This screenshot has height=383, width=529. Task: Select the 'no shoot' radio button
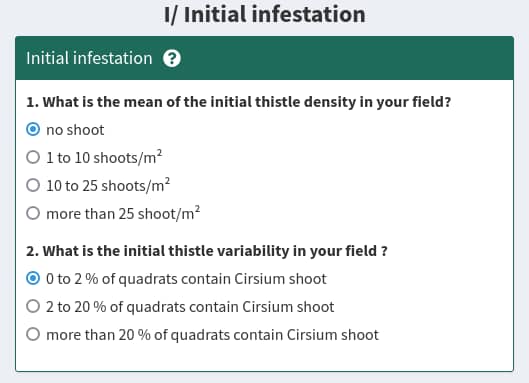33,129
